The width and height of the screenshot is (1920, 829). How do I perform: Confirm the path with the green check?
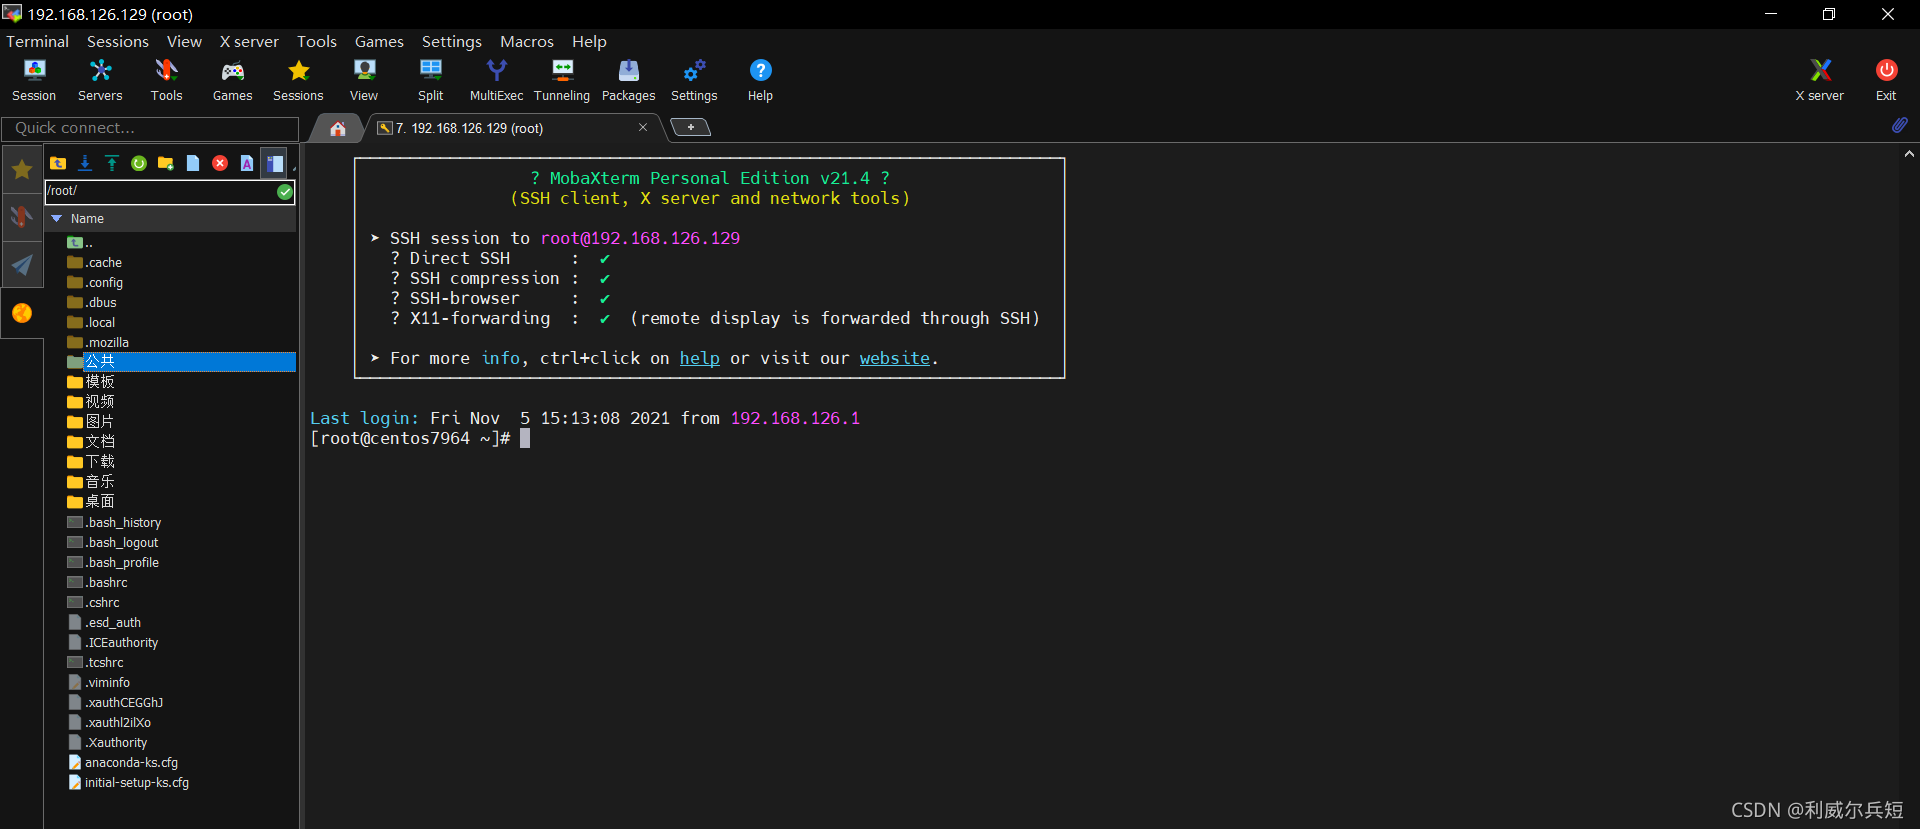coord(285,192)
